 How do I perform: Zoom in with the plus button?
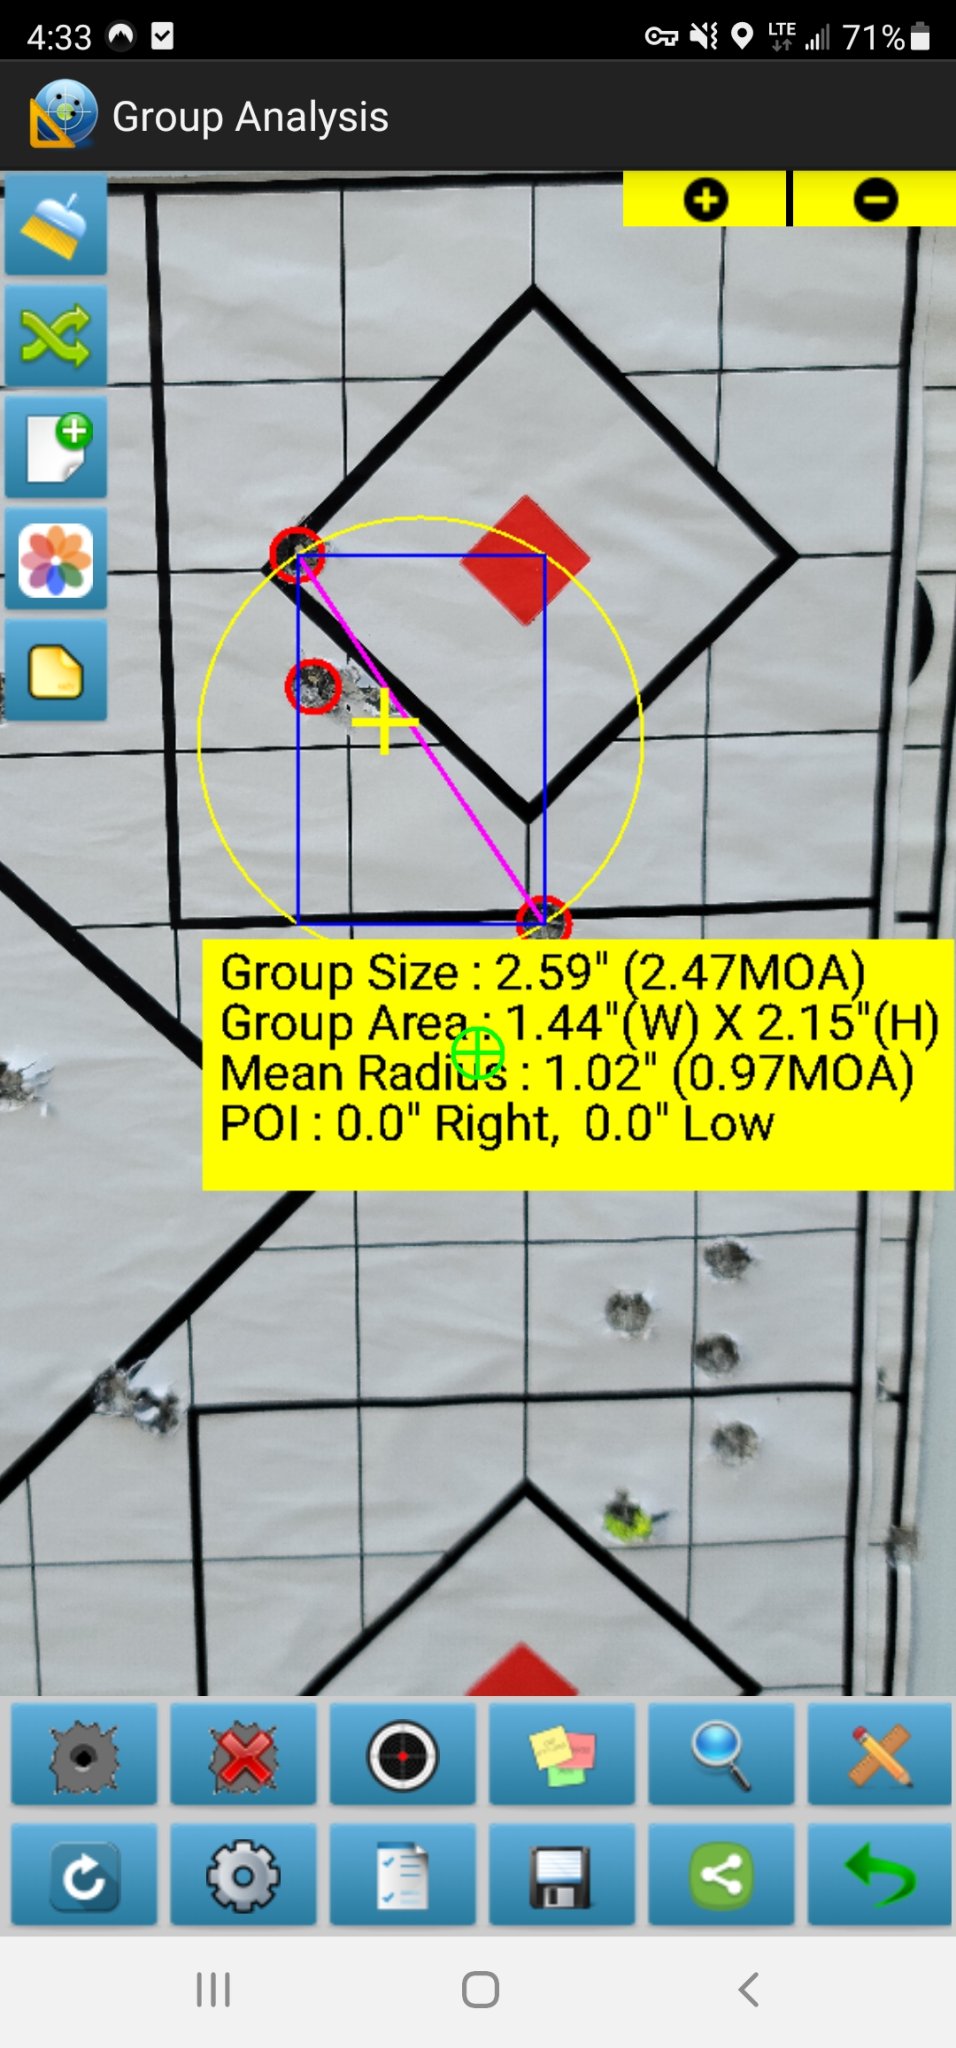tap(705, 199)
